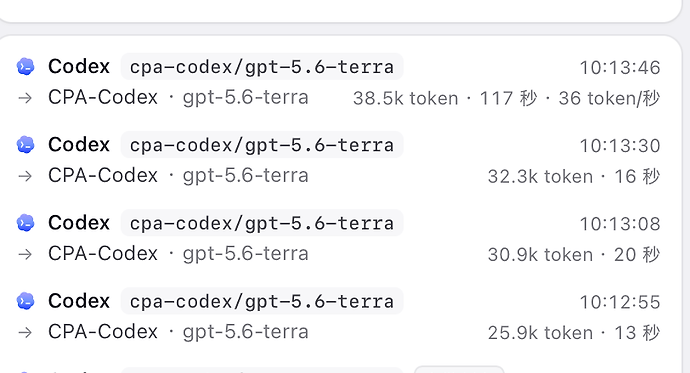Open the 32.3k token · 16 秒 stats
This screenshot has height=373, width=690.
(x=574, y=176)
